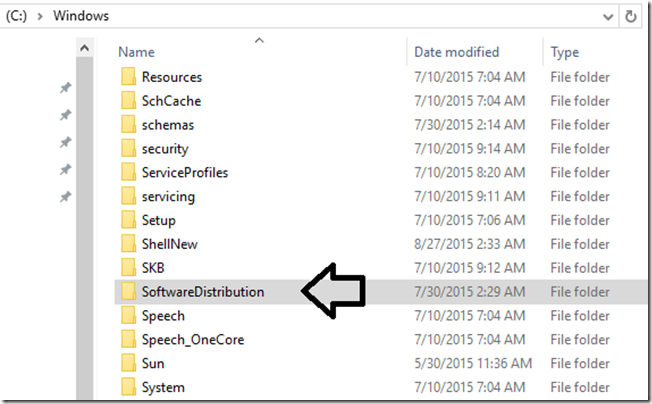Viewport: 652px width, 404px height.
Task: Click the security folder icon
Action: click(x=127, y=149)
